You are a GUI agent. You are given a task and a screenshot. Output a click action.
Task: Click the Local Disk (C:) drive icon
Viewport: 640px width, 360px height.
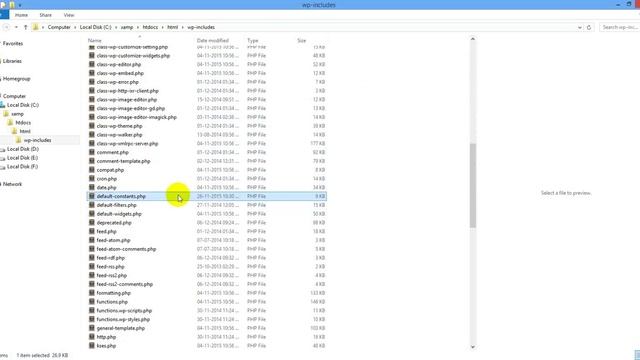click(x=2, y=105)
